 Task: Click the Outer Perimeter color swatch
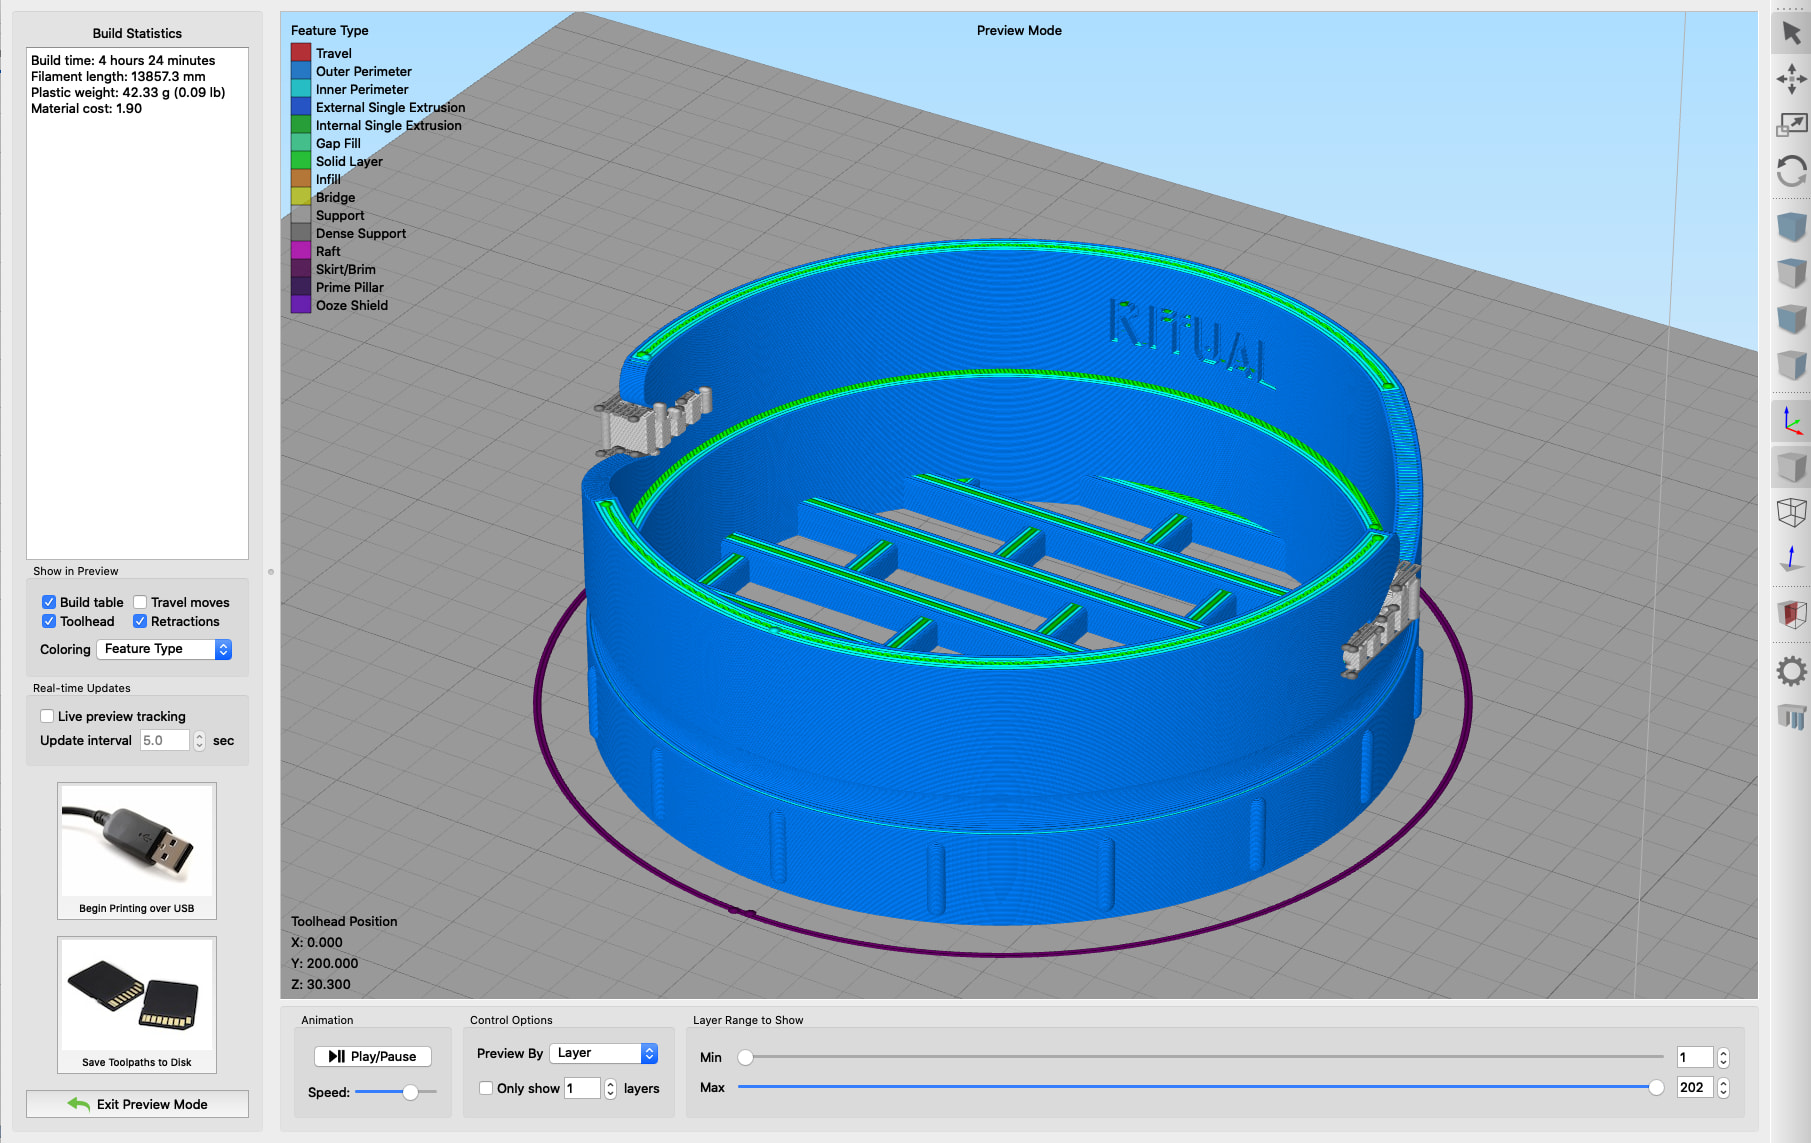tap(301, 71)
